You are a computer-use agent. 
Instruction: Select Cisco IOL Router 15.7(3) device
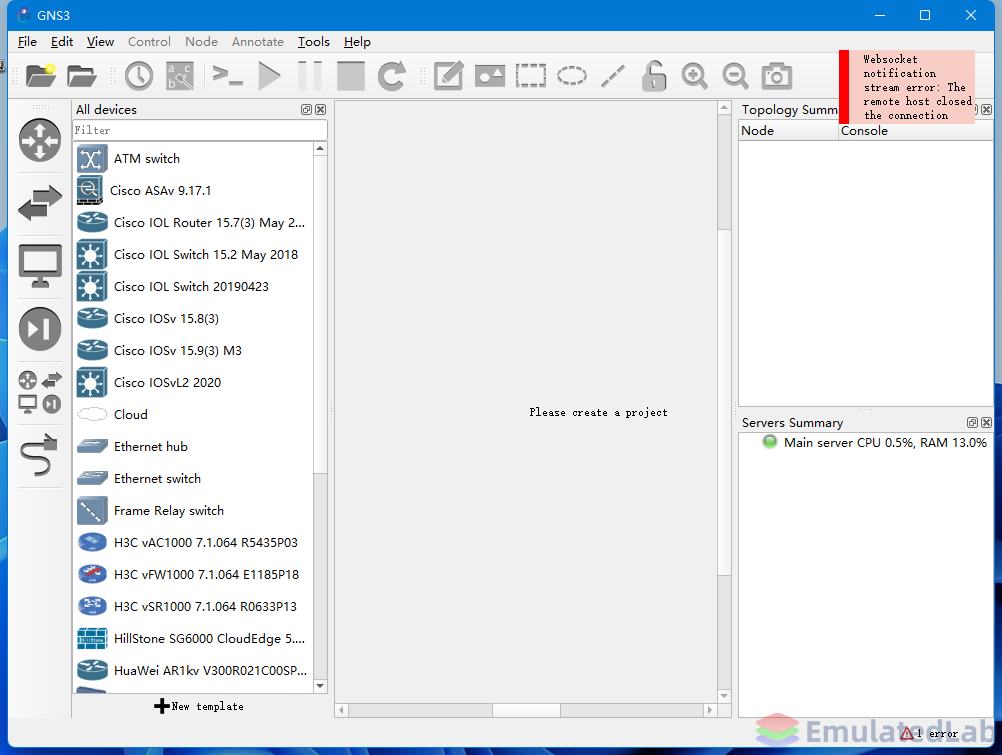coord(194,222)
